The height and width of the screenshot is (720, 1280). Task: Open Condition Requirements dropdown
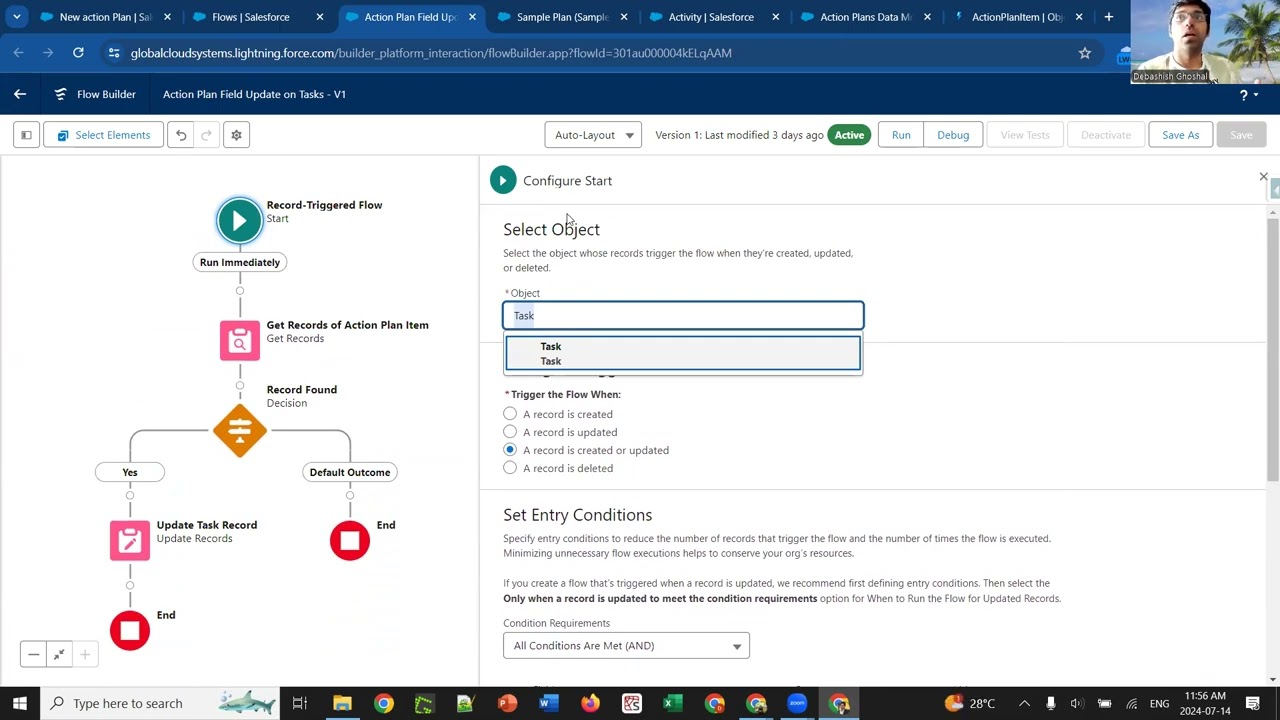[626, 646]
